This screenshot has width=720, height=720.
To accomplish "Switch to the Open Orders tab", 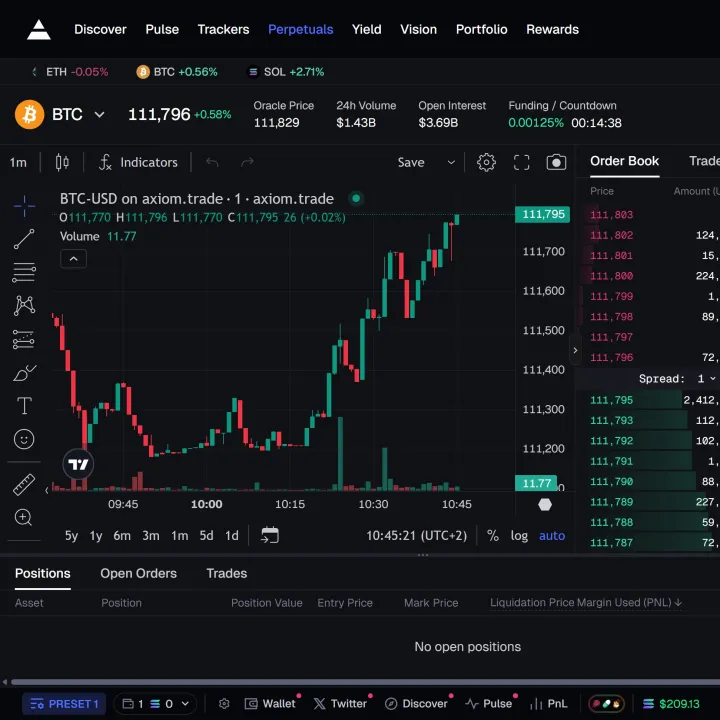I will [x=138, y=573].
